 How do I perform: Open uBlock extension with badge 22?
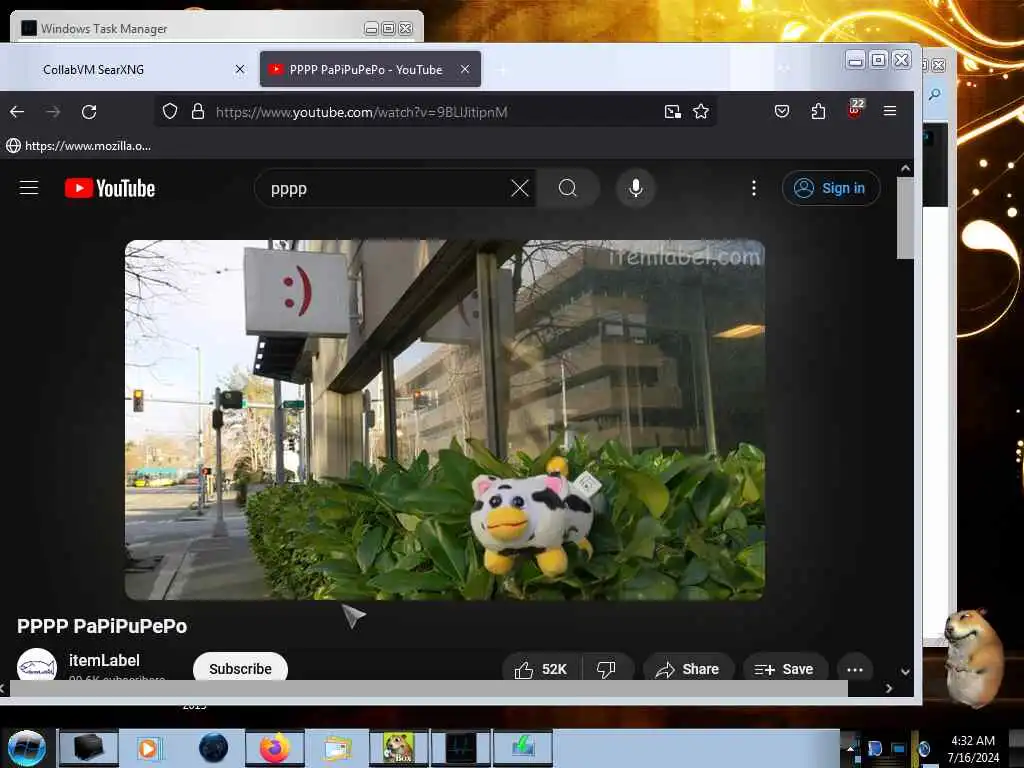(x=855, y=110)
